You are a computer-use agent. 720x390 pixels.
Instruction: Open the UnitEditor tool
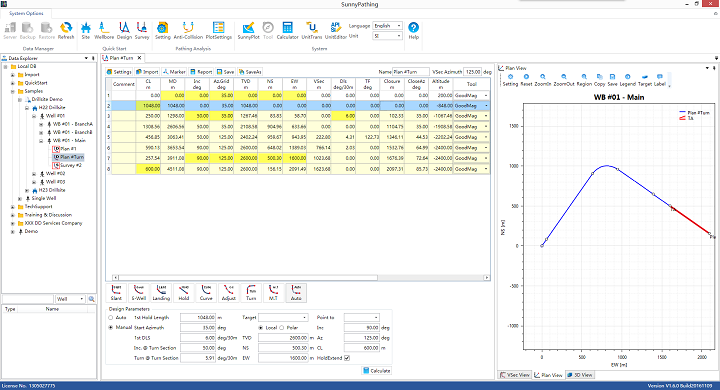click(336, 30)
